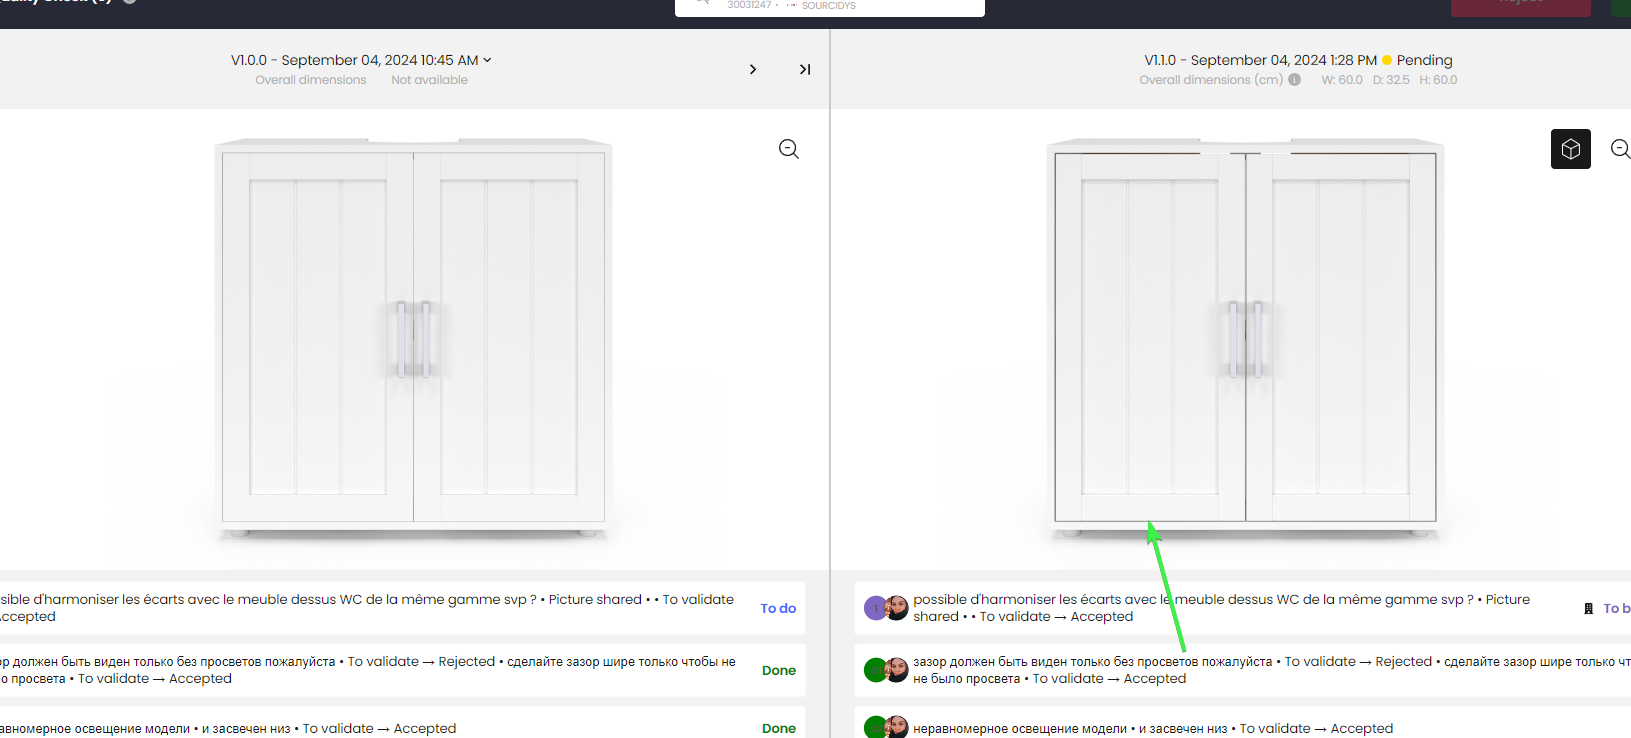Click Done status on the 'освещение модели' comment
Screen dimensions: 1631x738
[x=779, y=728]
